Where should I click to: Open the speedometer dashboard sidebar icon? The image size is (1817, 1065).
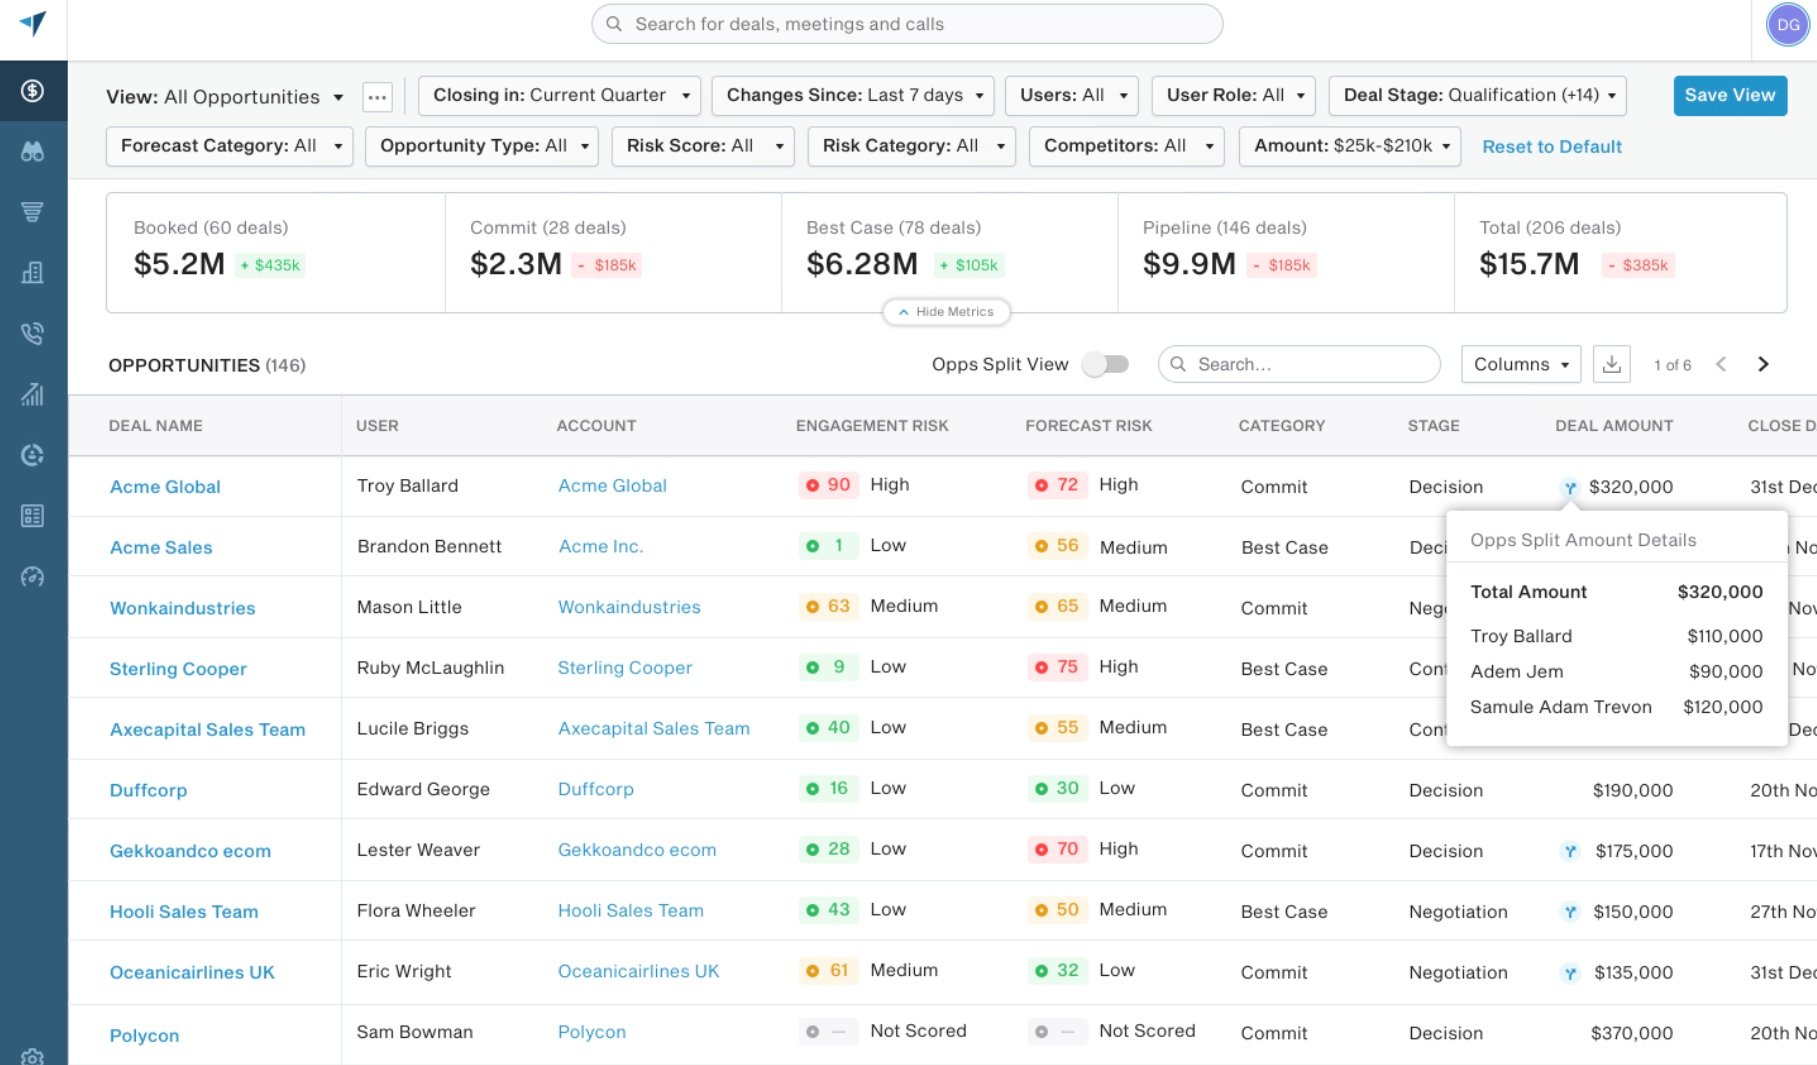pyautogui.click(x=33, y=577)
